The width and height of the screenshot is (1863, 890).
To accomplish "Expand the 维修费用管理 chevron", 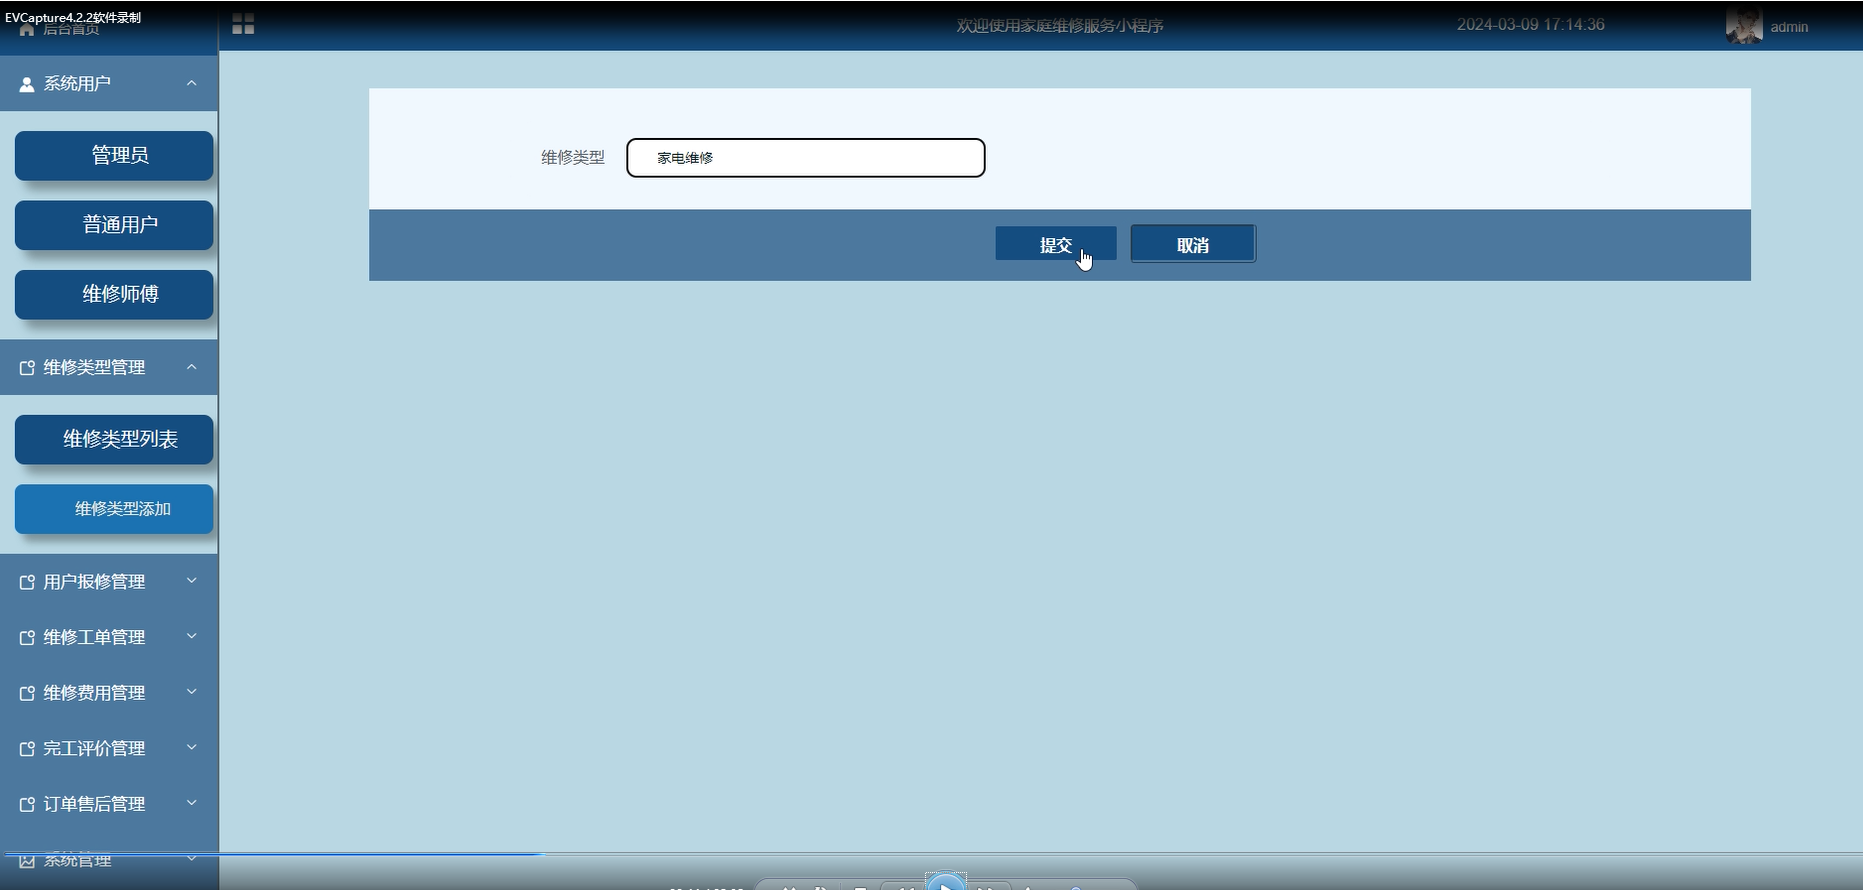I will point(192,691).
